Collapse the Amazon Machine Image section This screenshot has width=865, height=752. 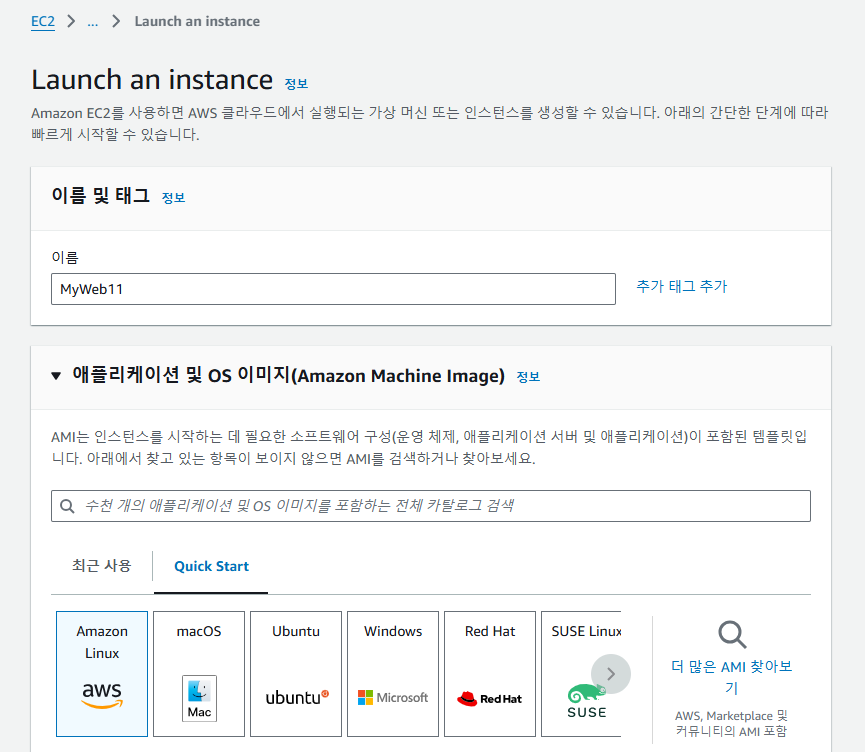(x=56, y=376)
